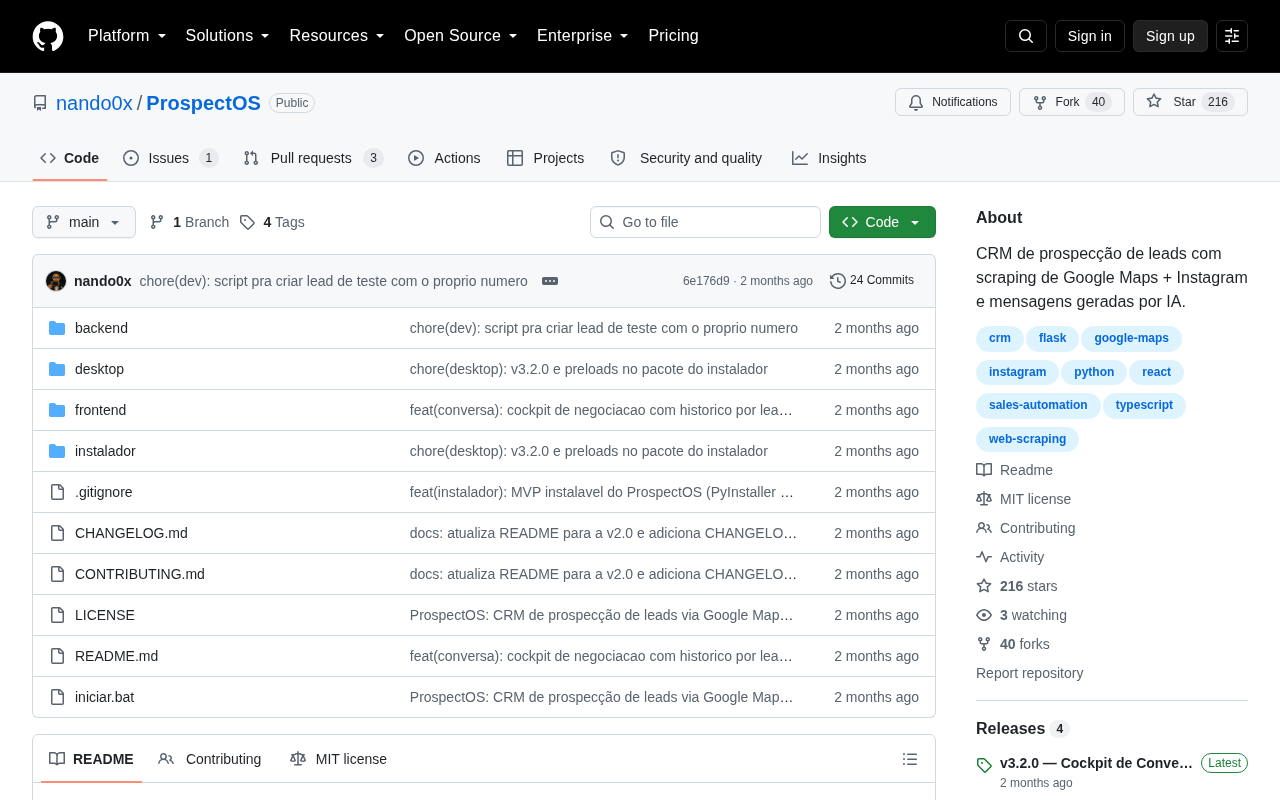Image resolution: width=1280 pixels, height=800 pixels.
Task: Open the README outline list icon
Action: pos(910,759)
